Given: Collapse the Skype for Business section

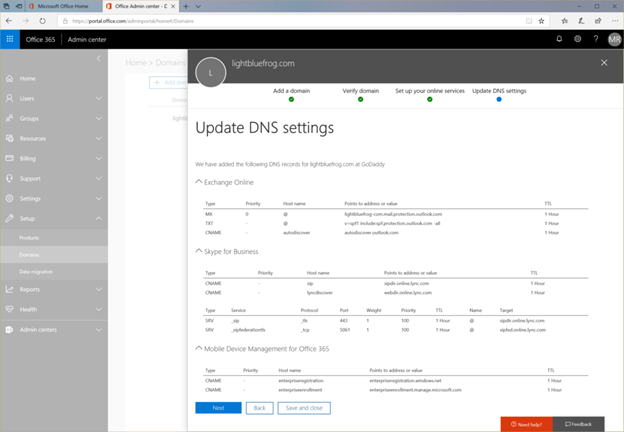Looking at the screenshot, I should pyautogui.click(x=199, y=251).
